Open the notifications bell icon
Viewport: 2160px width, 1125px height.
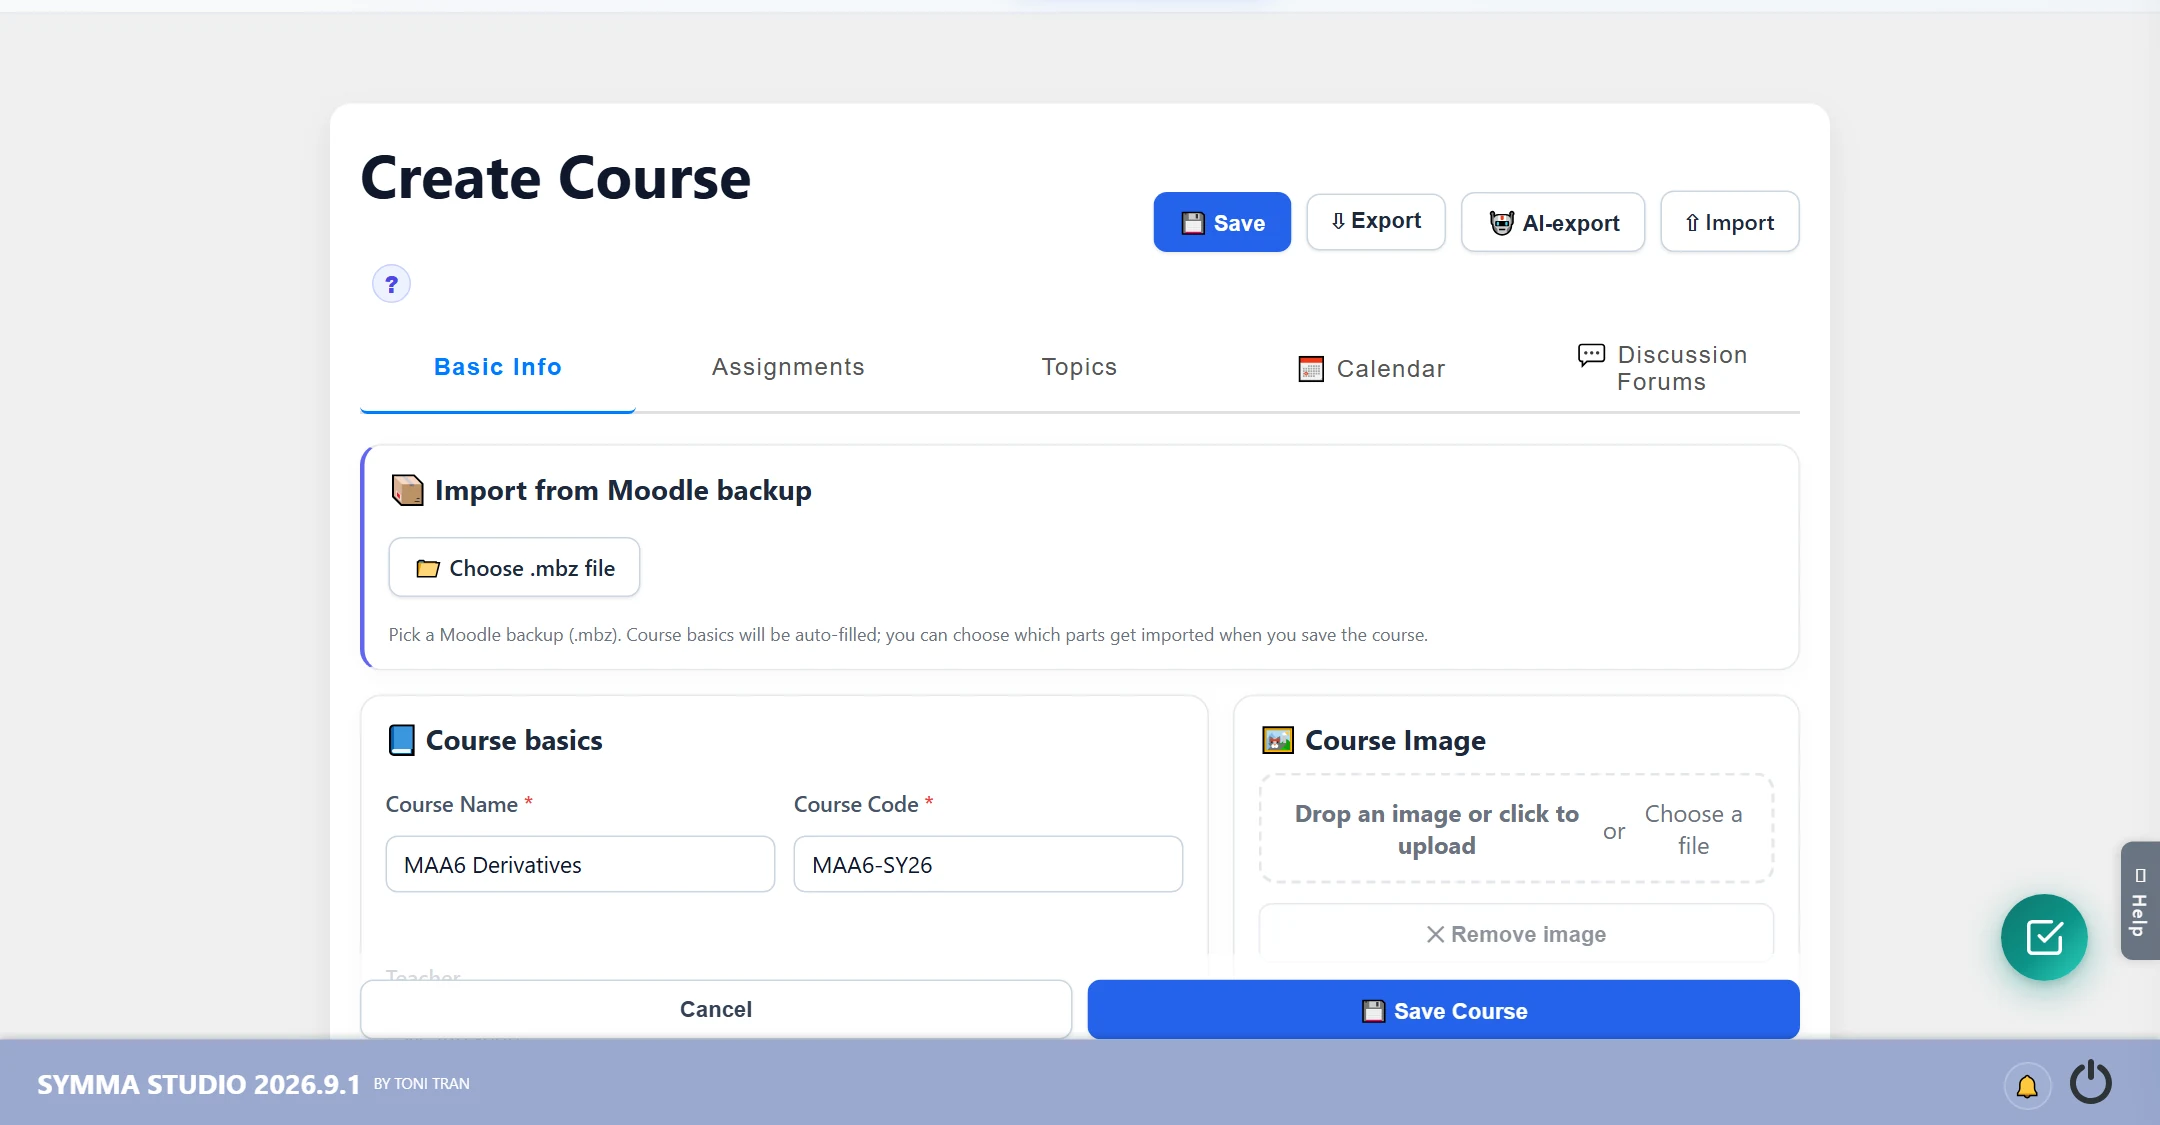2027,1085
